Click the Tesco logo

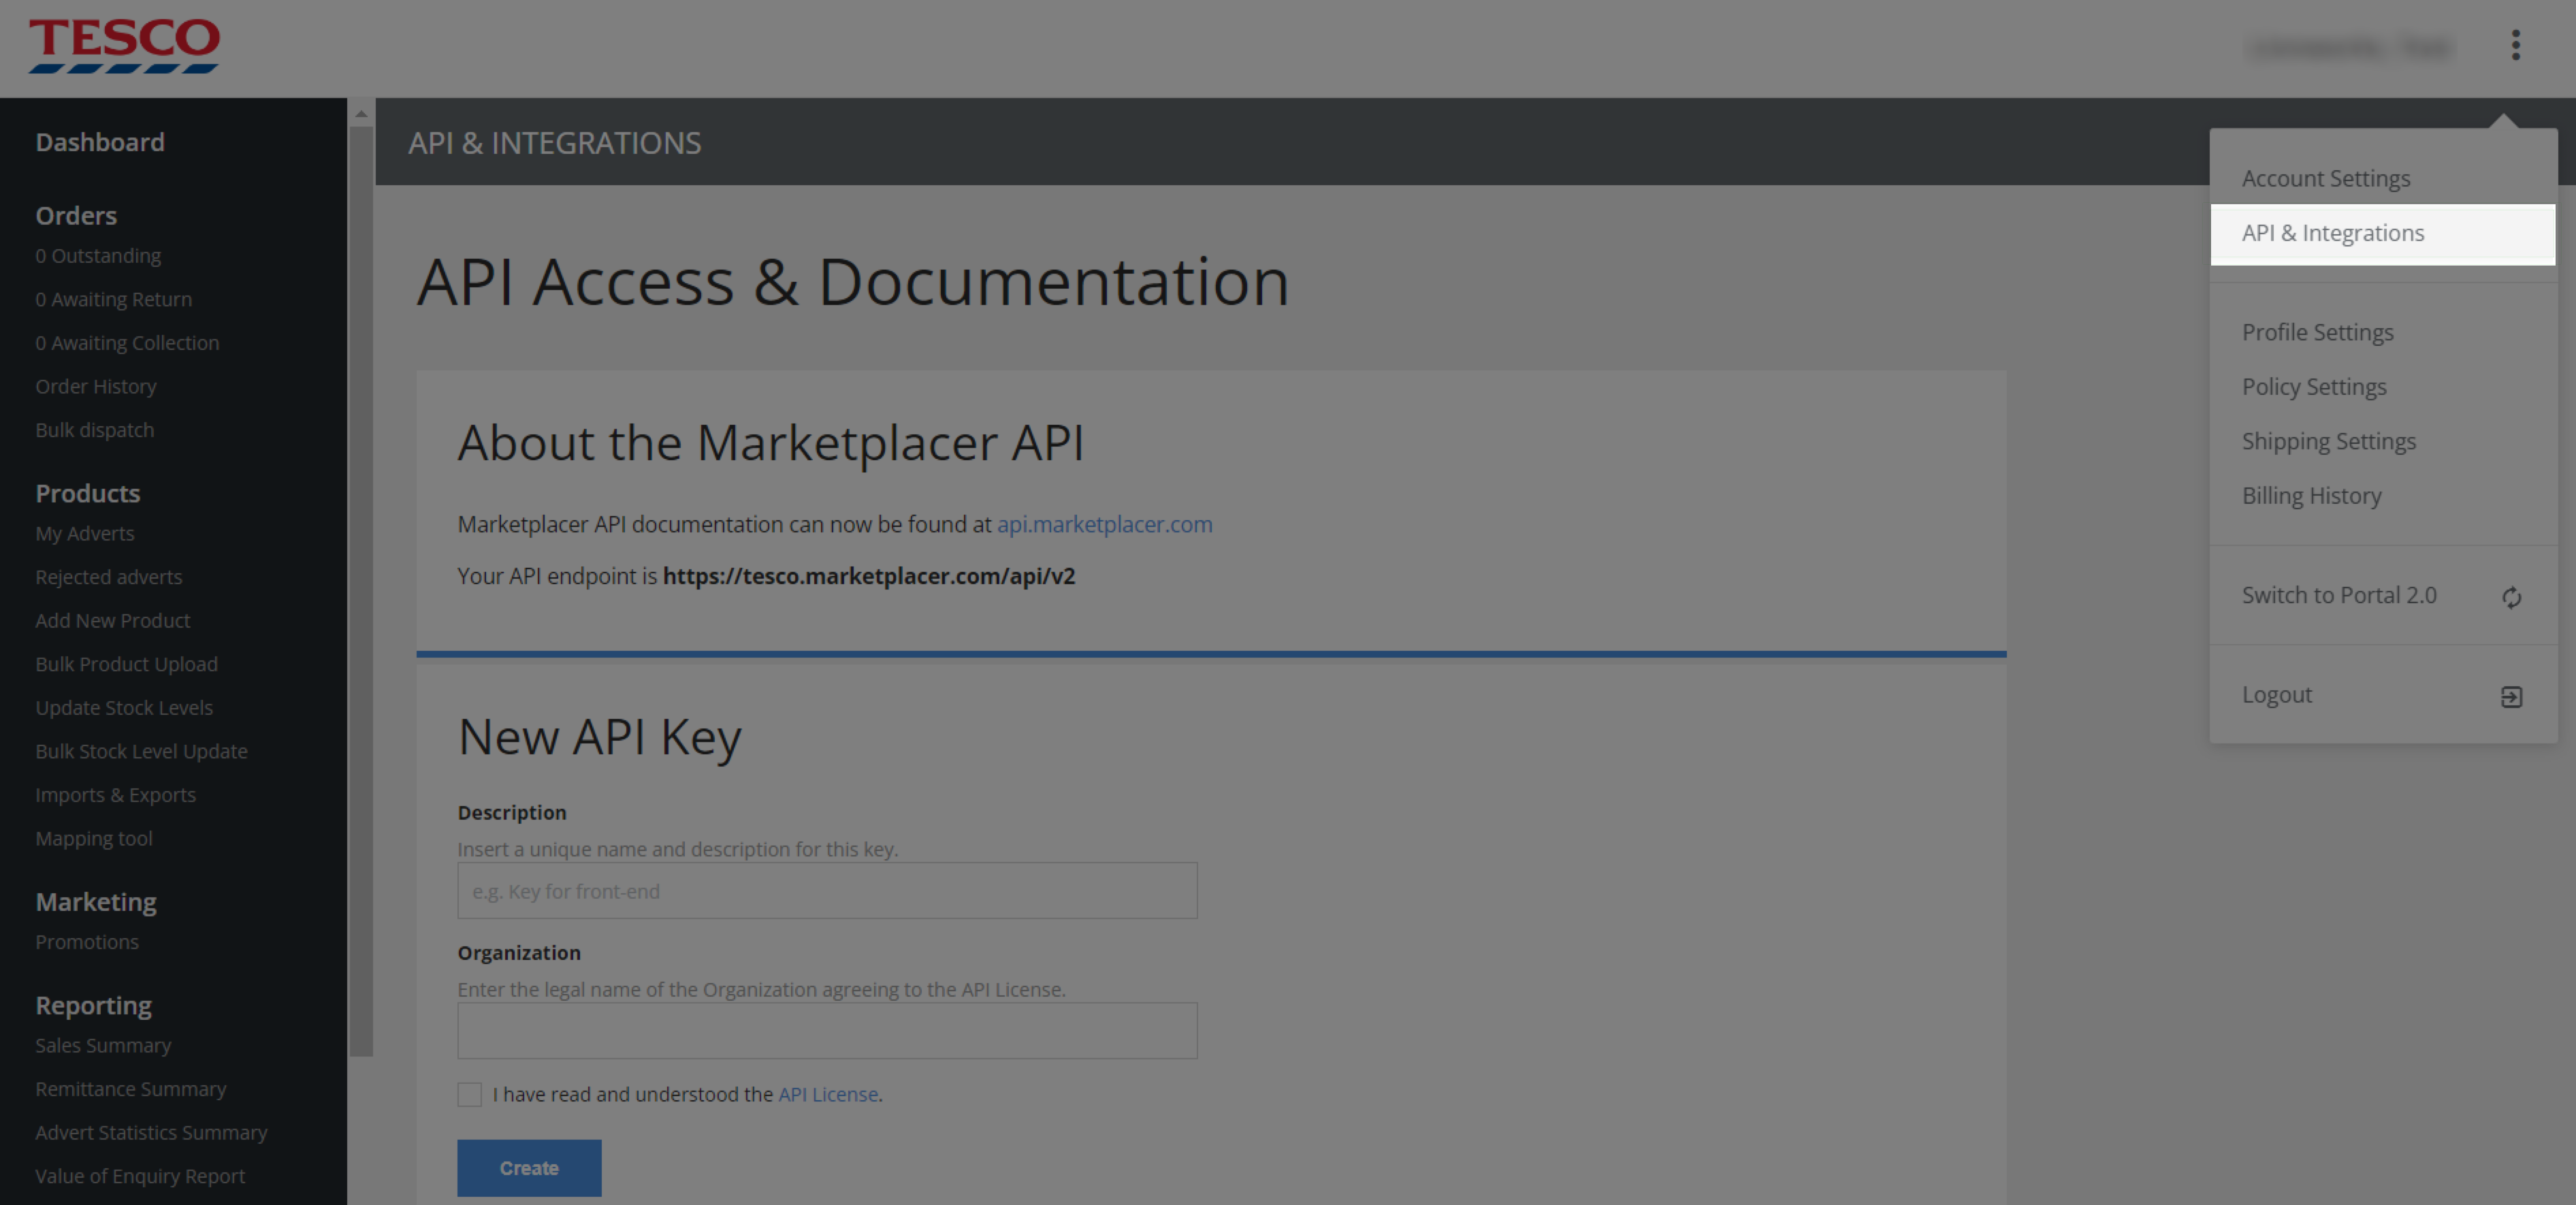(124, 46)
